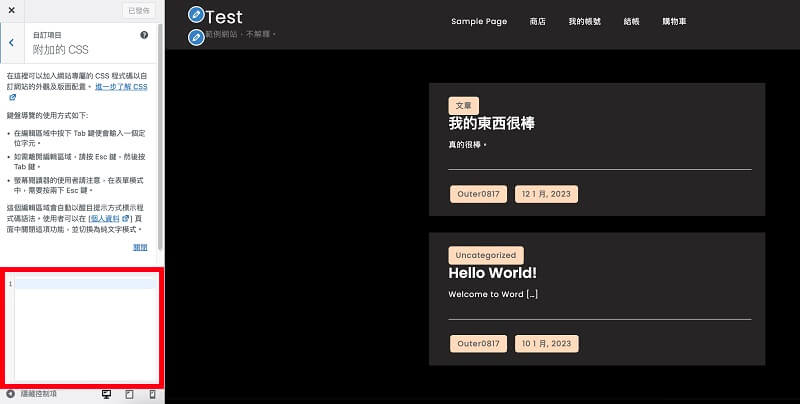Open the 結帳 checkout menu item

[632, 21]
